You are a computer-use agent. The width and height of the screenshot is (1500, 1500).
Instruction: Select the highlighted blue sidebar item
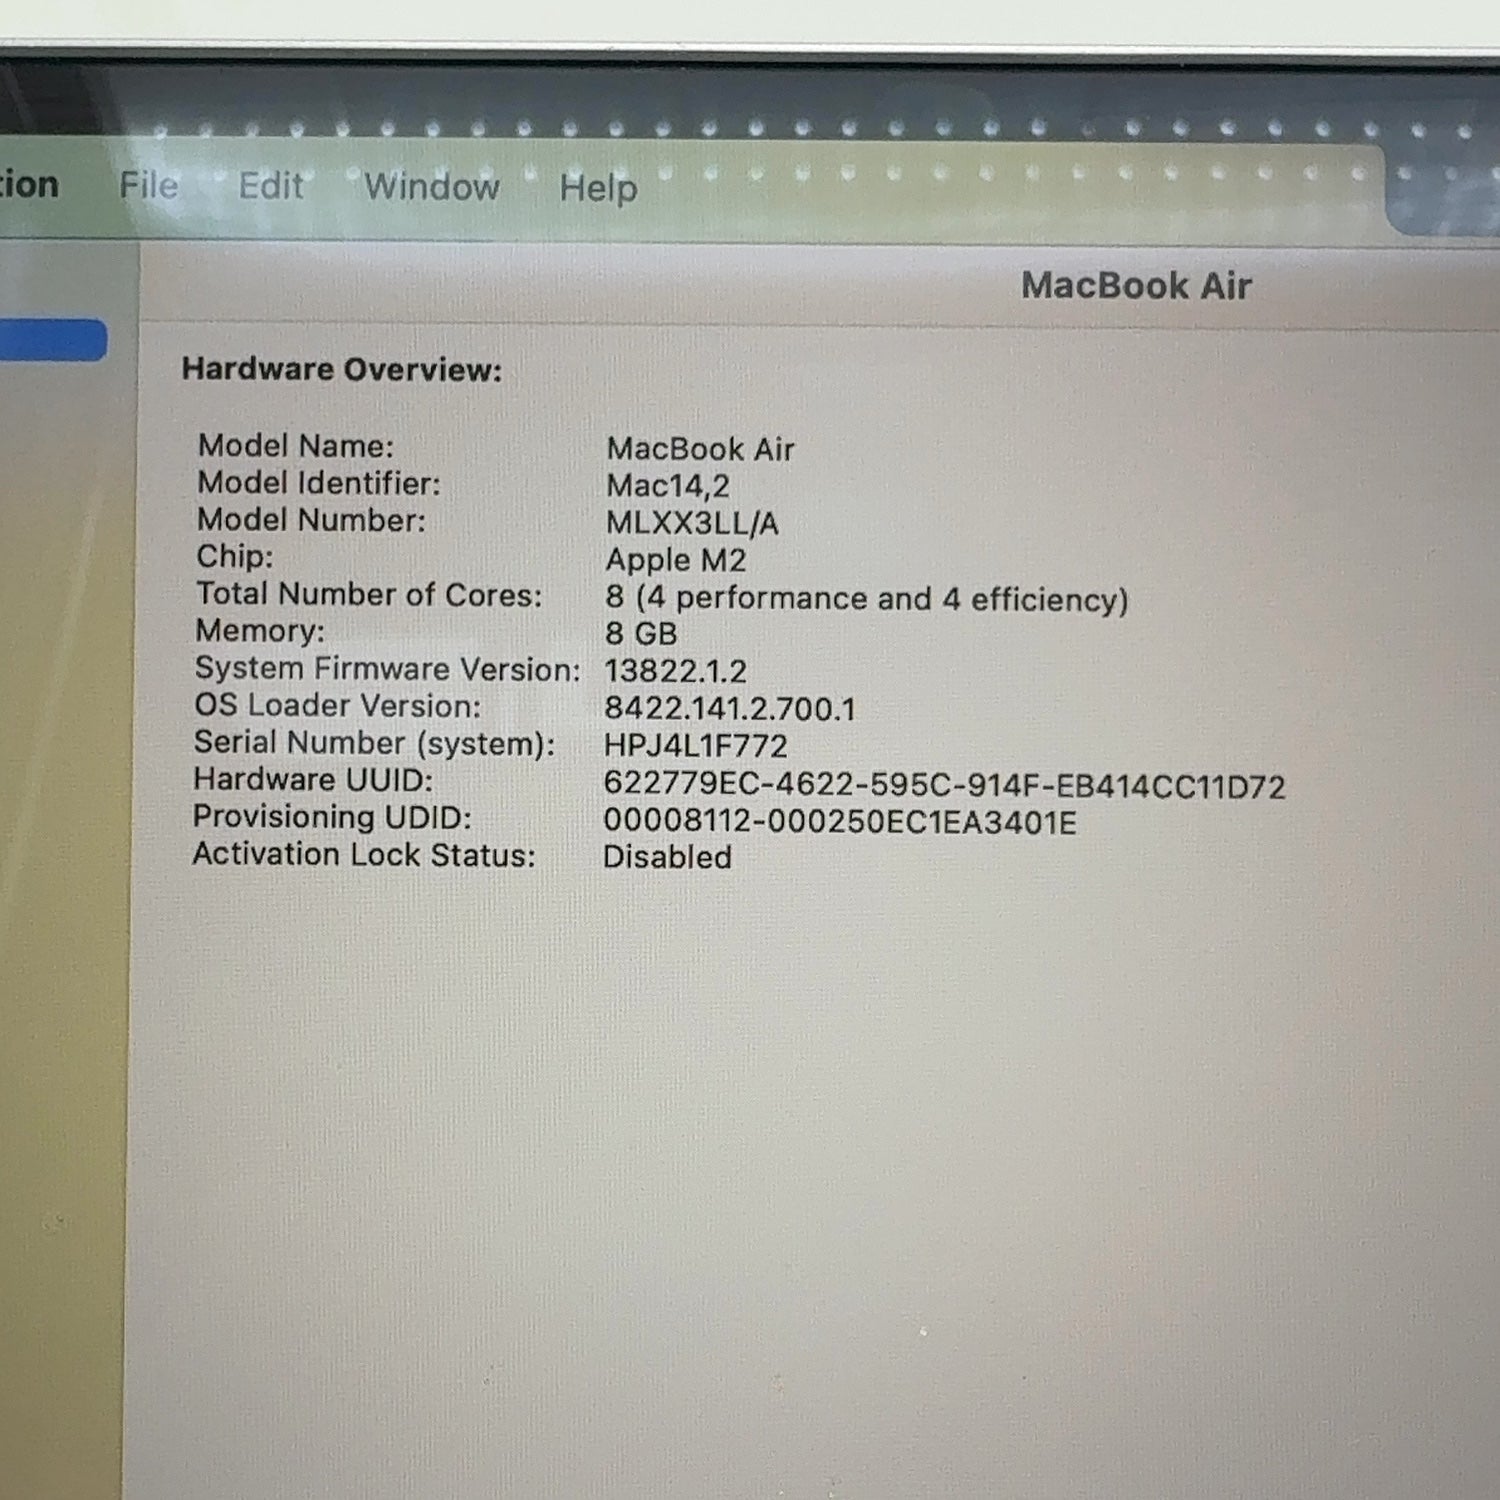(53, 340)
